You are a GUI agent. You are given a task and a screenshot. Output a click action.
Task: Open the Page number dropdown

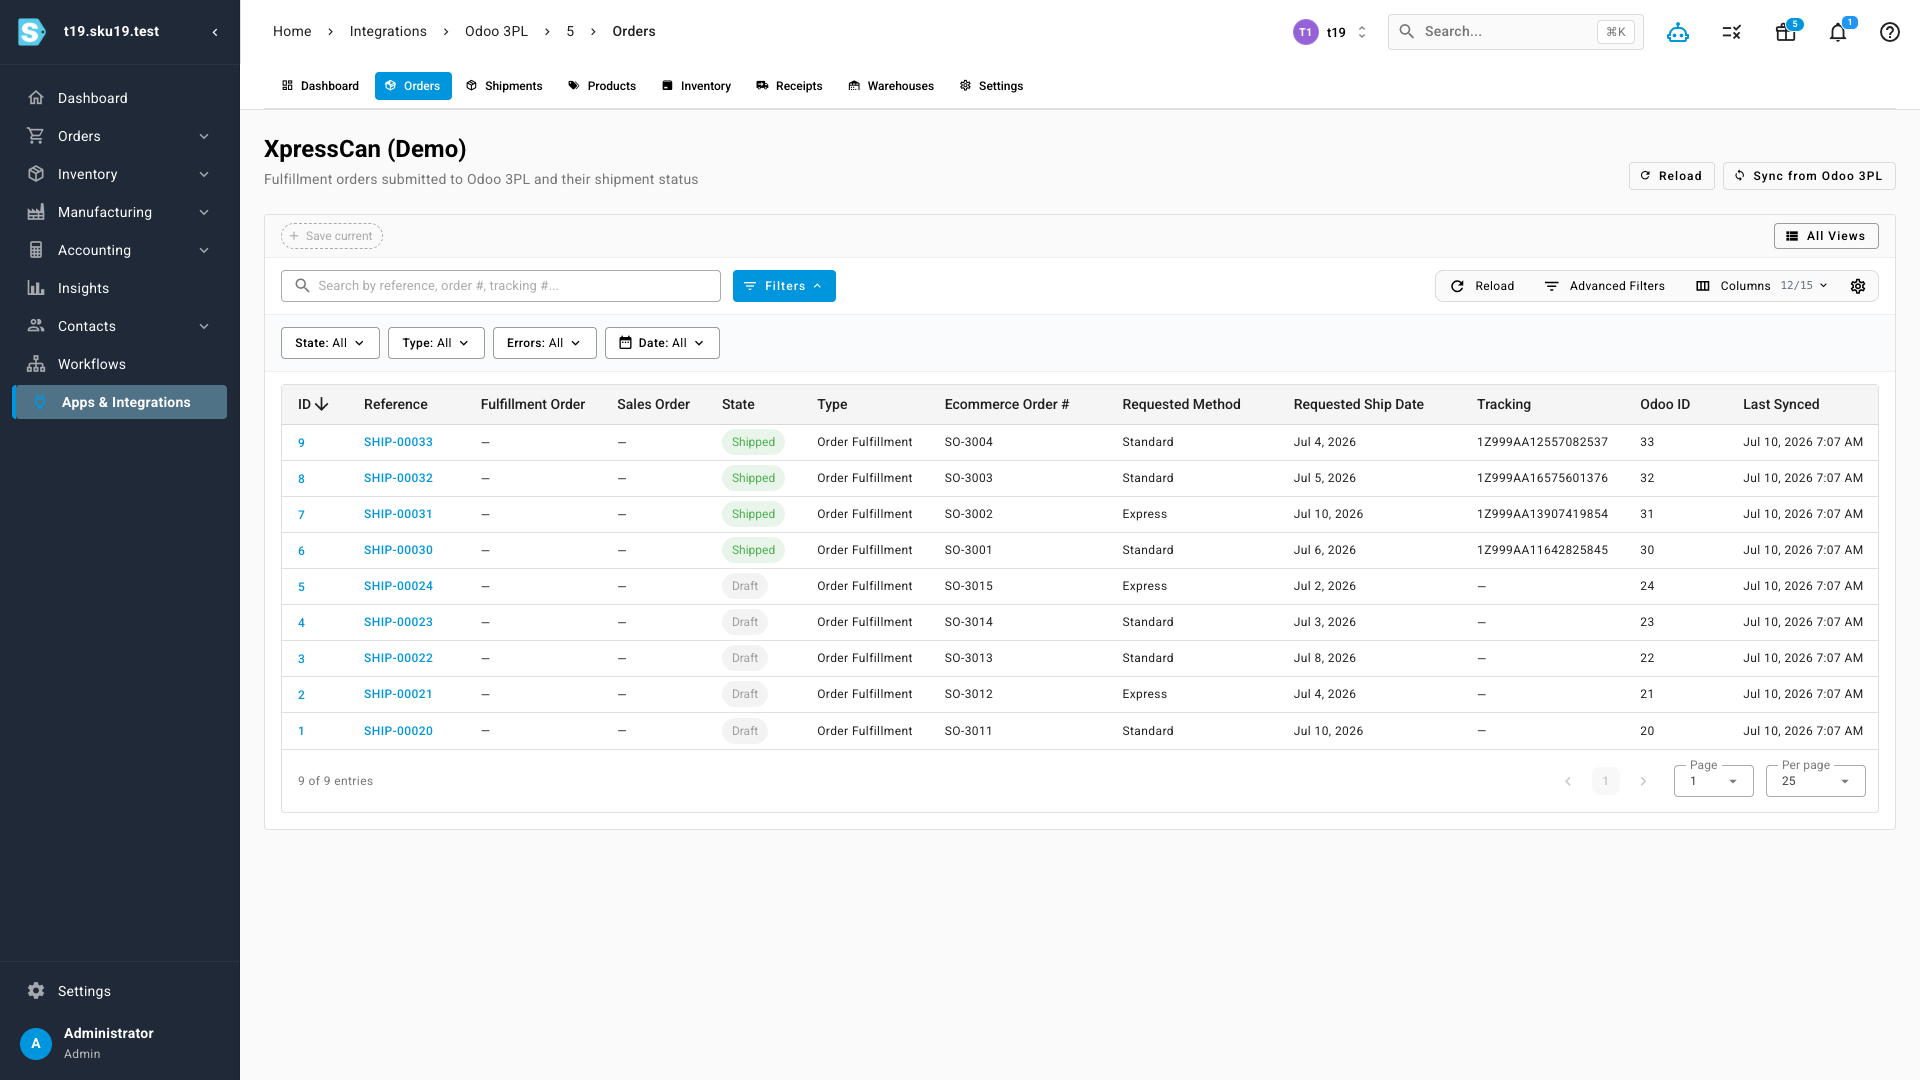(1713, 781)
